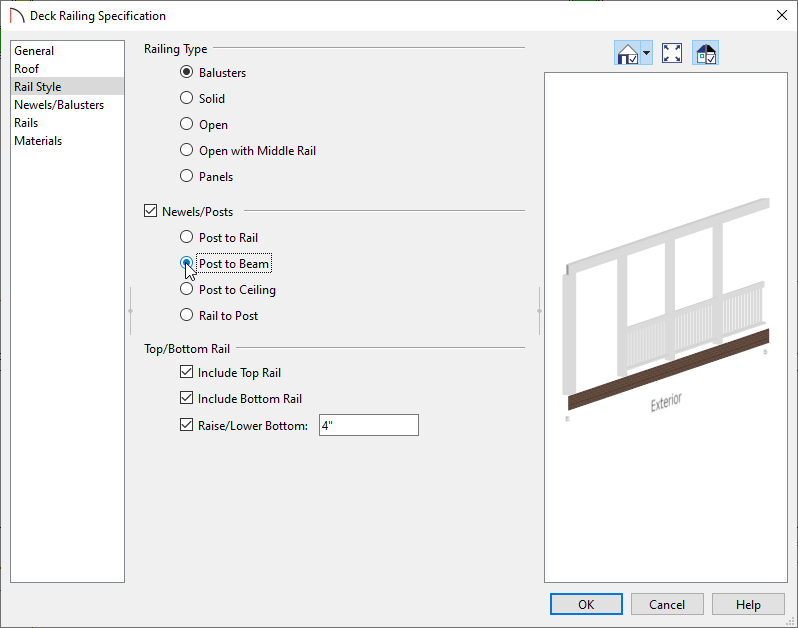Click the Deck Railing Specification title icon
Screen dimensions: 798x628
[17, 16]
